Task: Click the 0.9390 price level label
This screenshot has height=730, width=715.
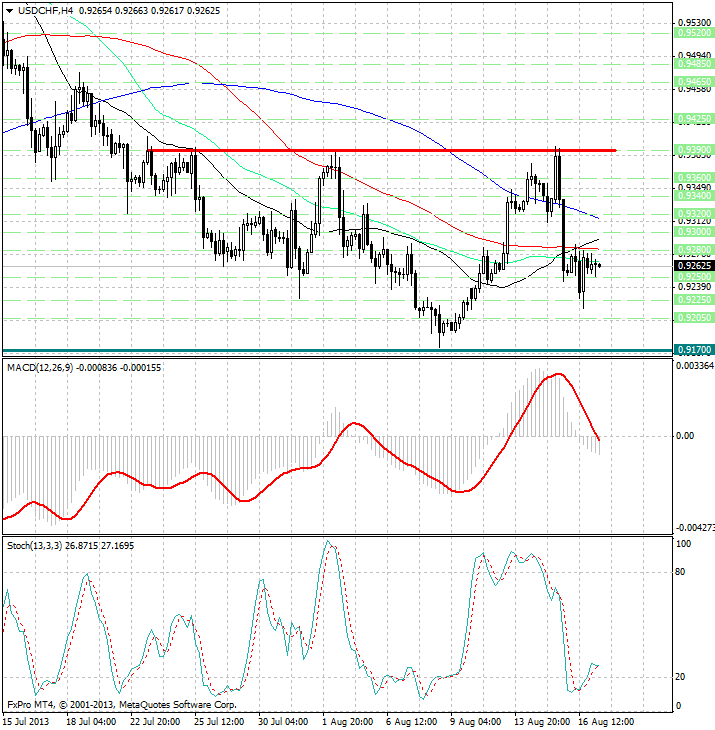Action: tap(693, 149)
